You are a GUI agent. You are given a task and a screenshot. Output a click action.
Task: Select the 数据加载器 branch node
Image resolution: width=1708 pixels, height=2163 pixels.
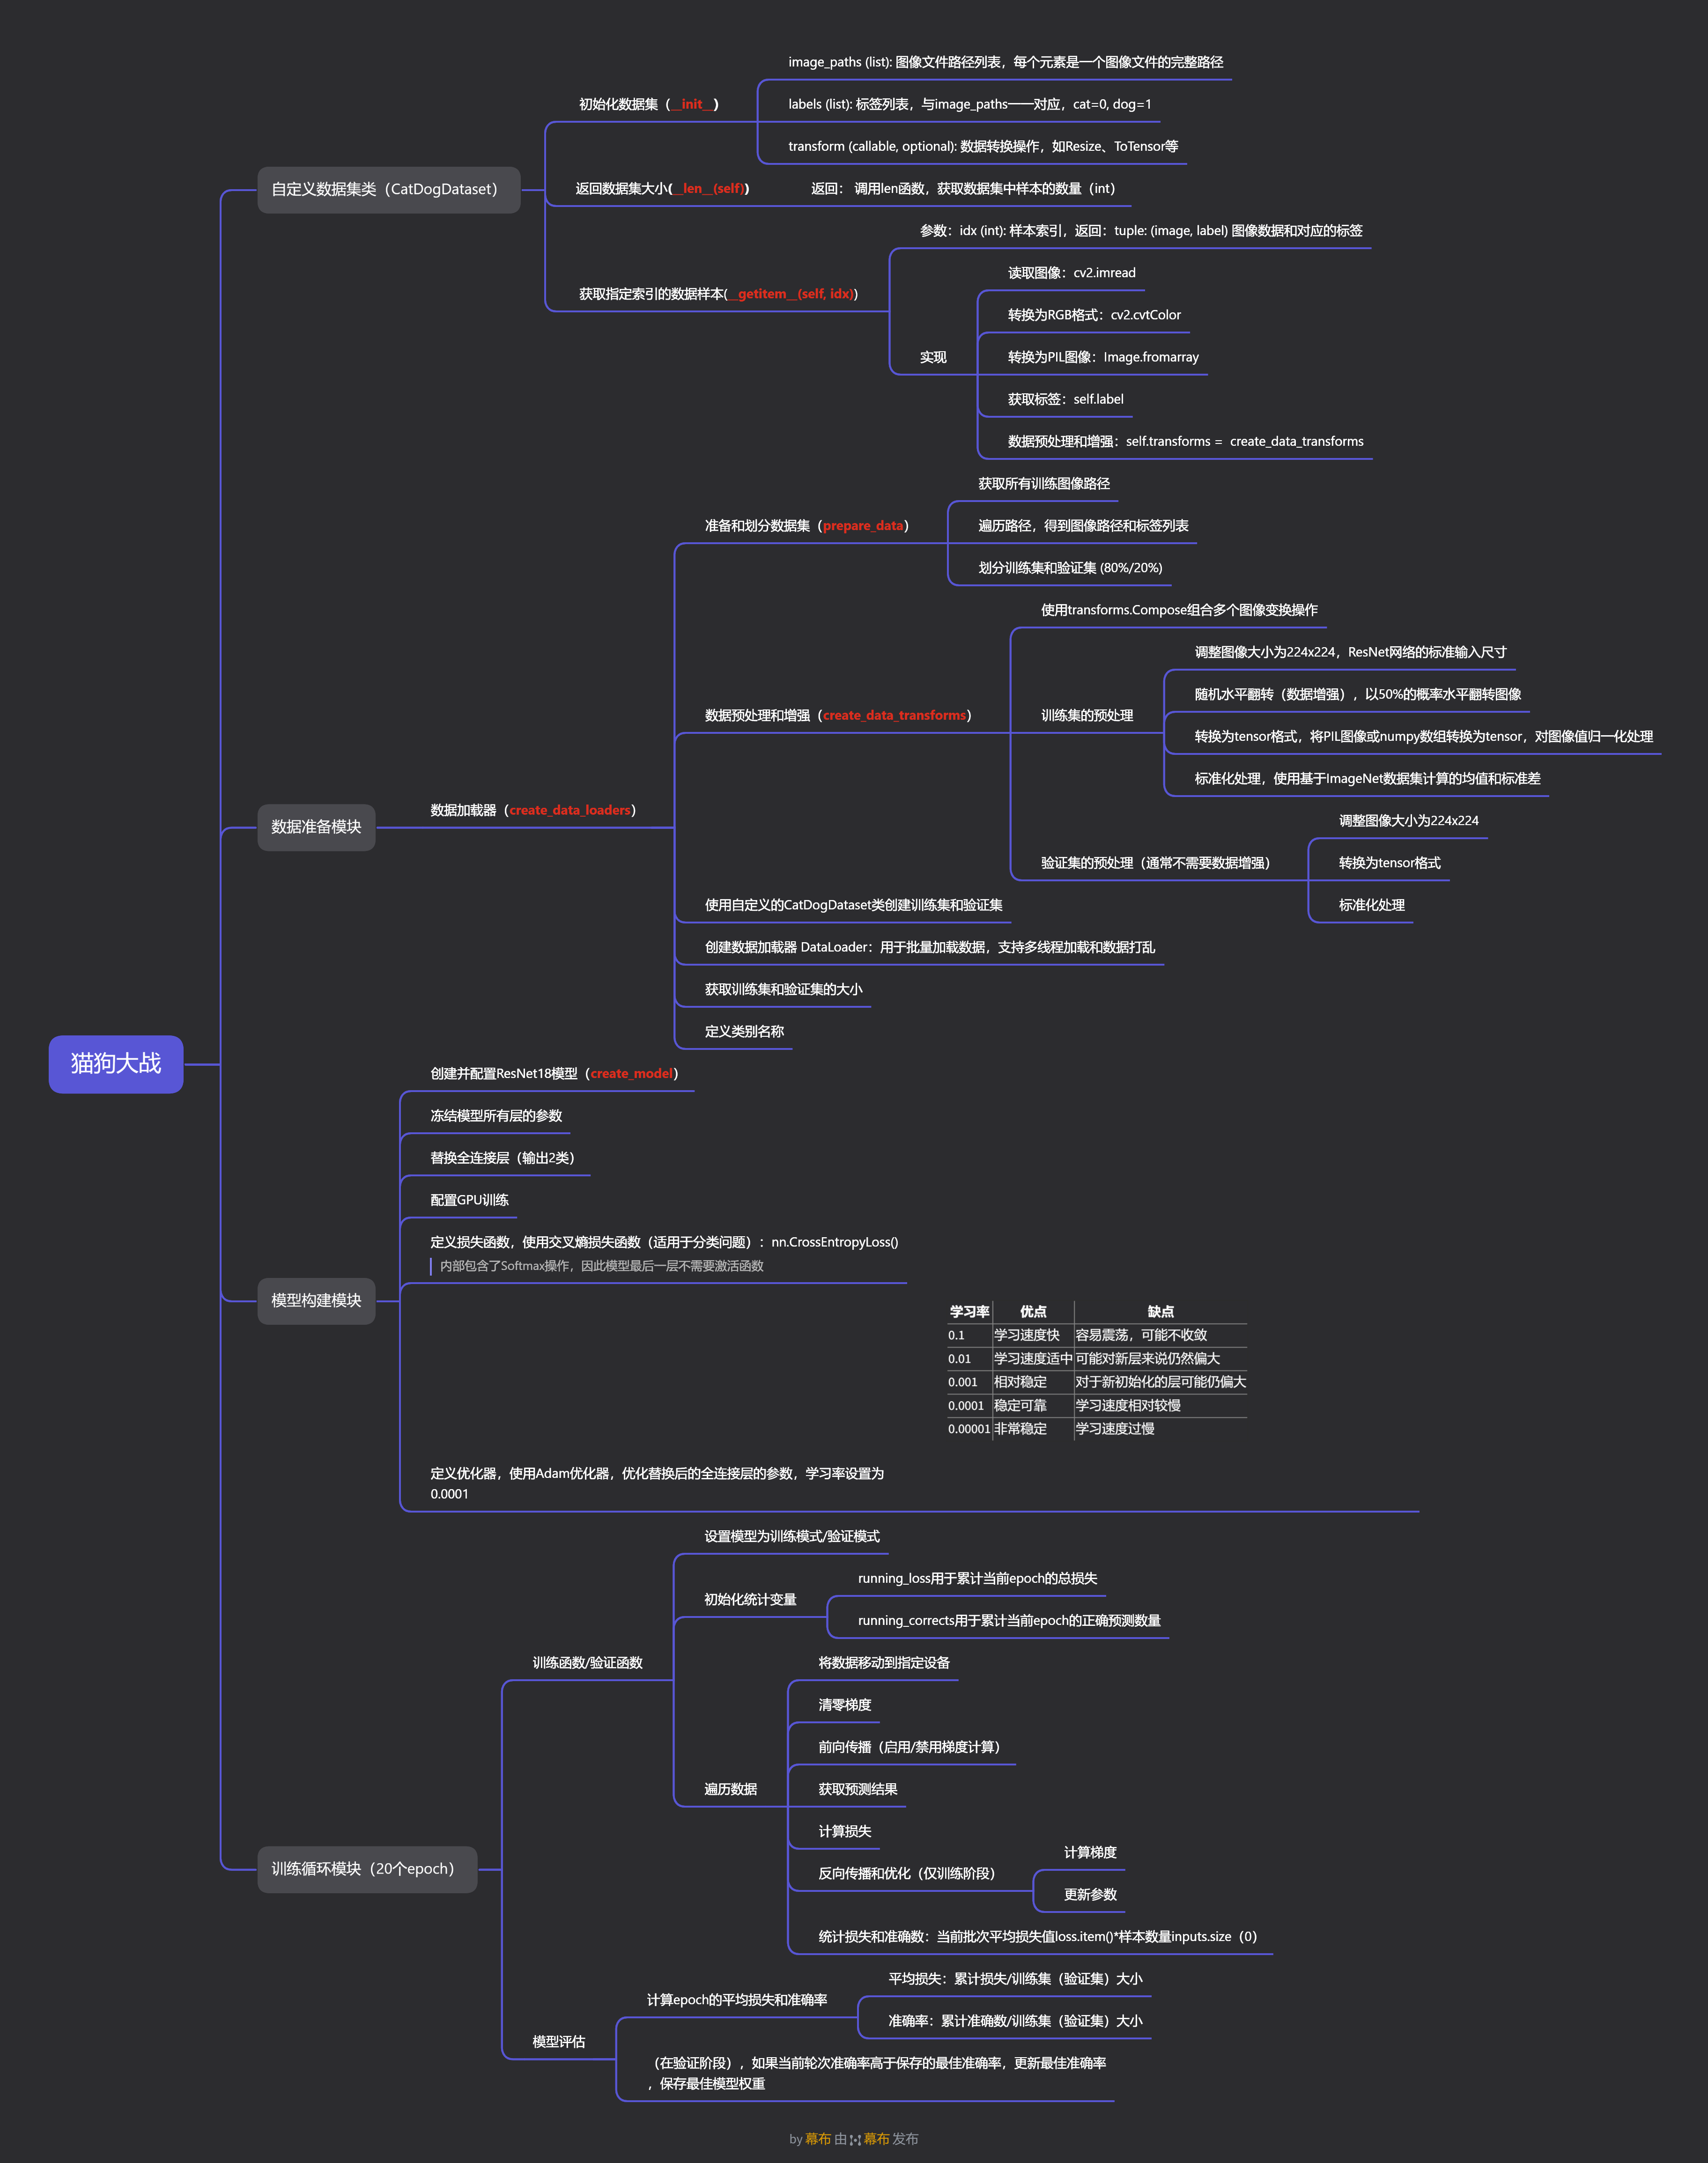pyautogui.click(x=463, y=810)
